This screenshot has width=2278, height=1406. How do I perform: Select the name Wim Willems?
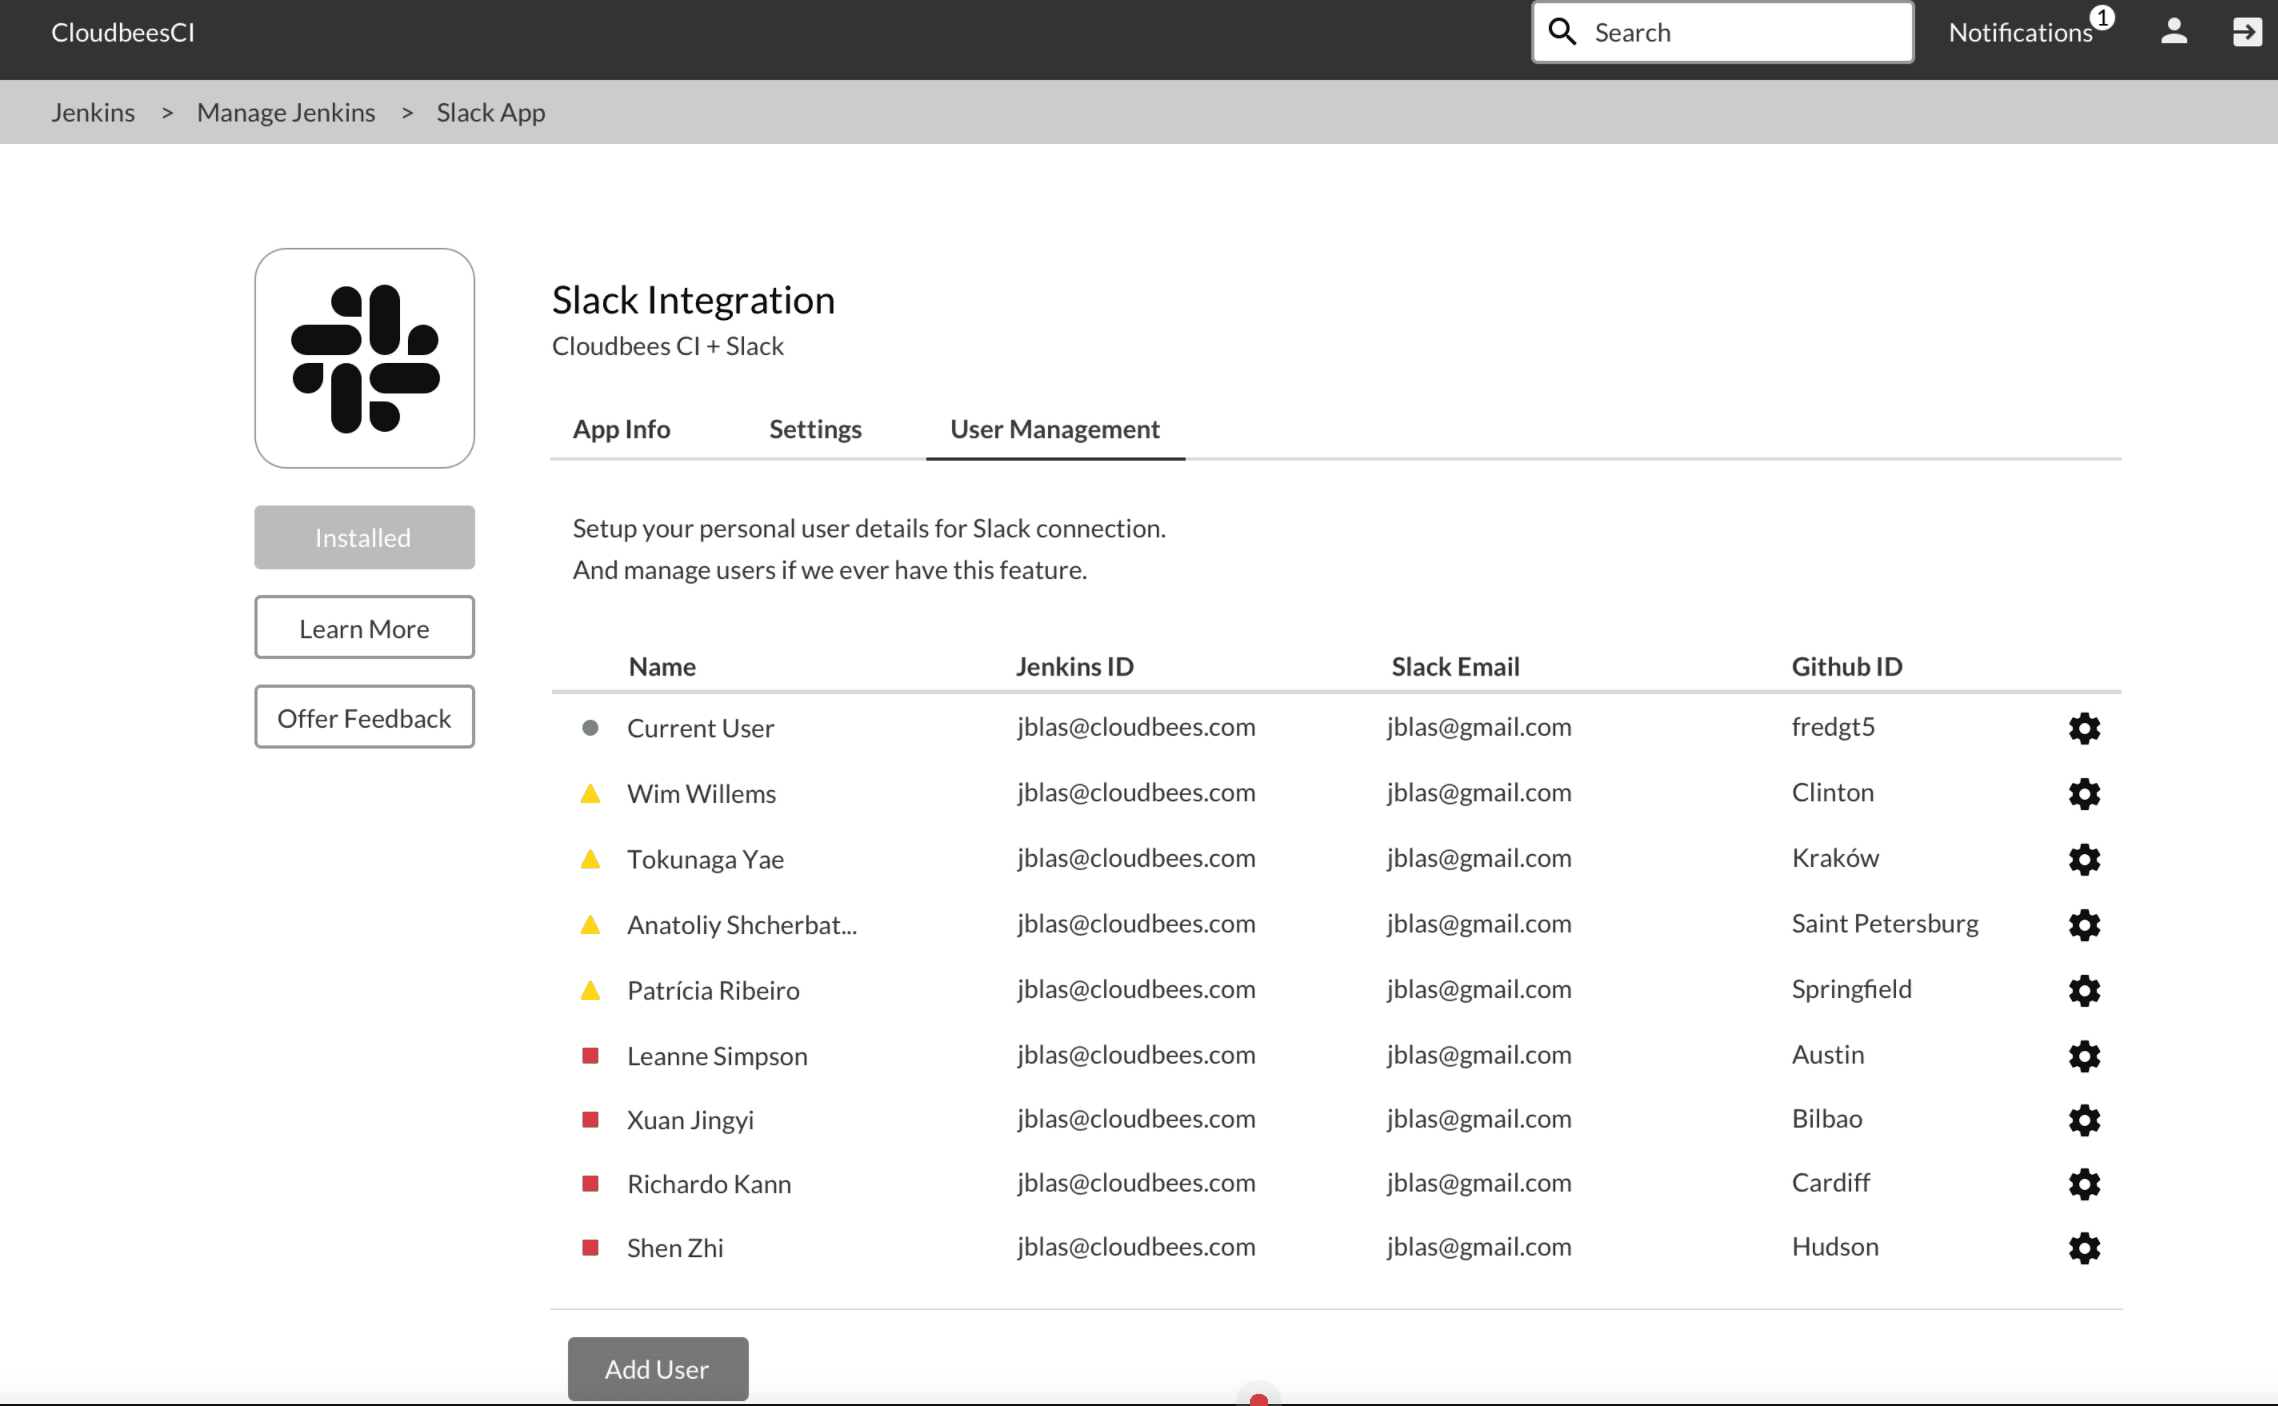[701, 794]
